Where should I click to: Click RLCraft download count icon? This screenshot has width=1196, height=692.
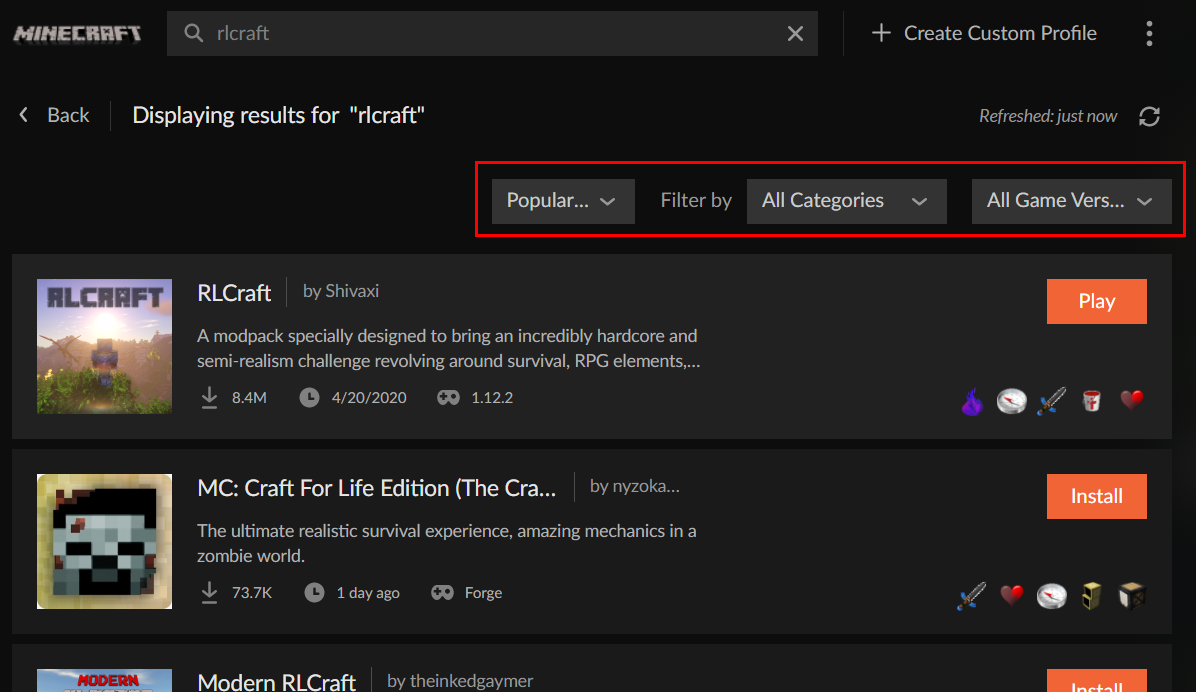click(209, 397)
